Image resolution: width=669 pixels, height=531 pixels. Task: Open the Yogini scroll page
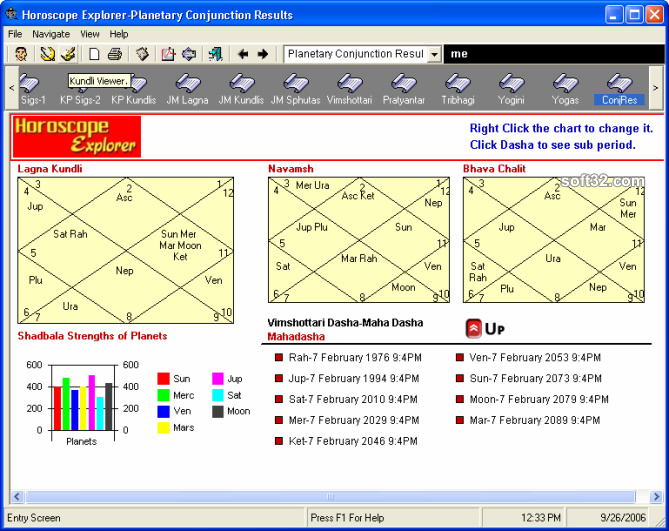click(x=511, y=89)
